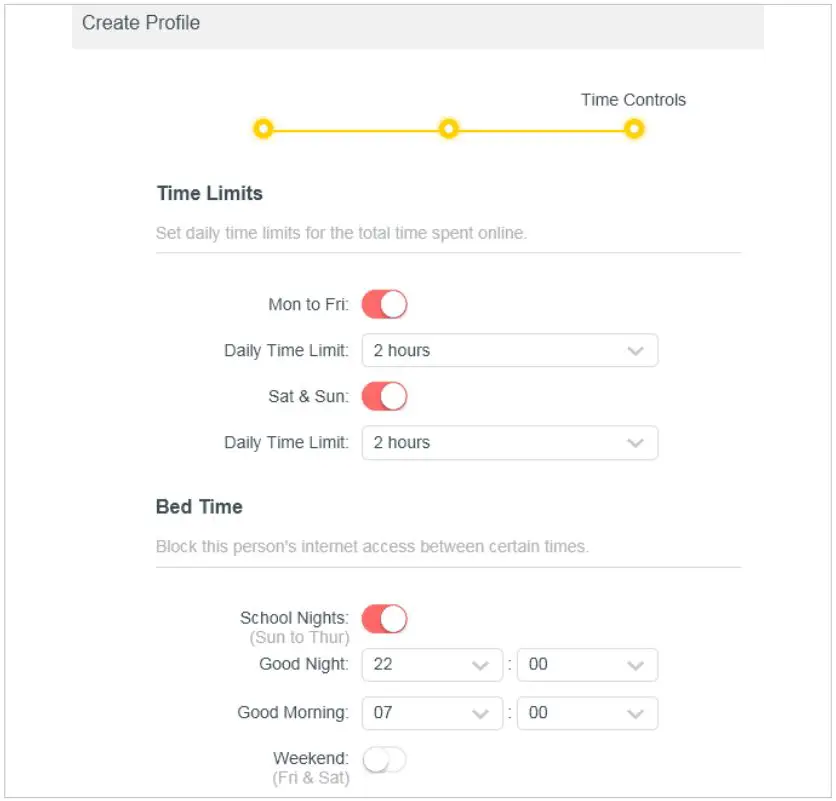Enable the Weekend bed time switch

coord(384,761)
